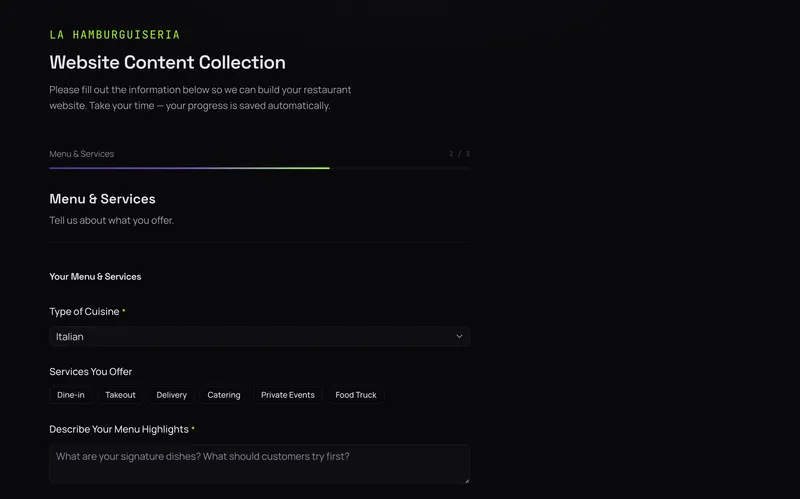
Task: Click the form progress bar
Action: [259, 168]
